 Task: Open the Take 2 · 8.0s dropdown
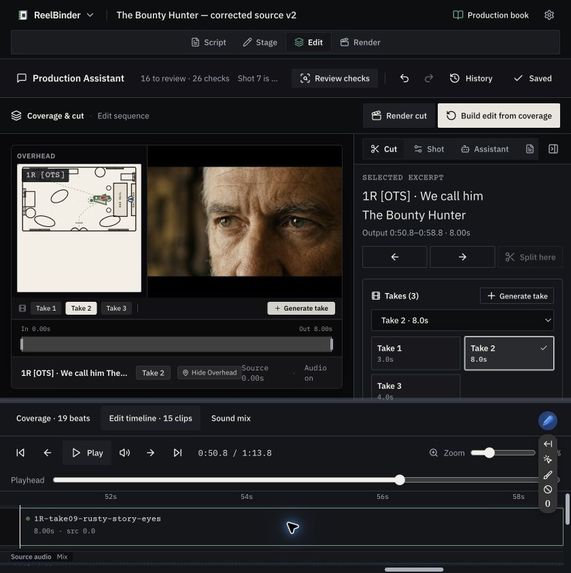[462, 320]
